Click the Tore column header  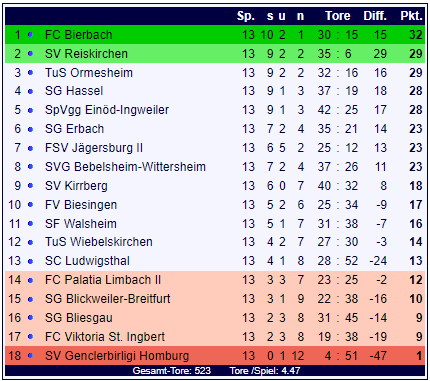tap(338, 16)
